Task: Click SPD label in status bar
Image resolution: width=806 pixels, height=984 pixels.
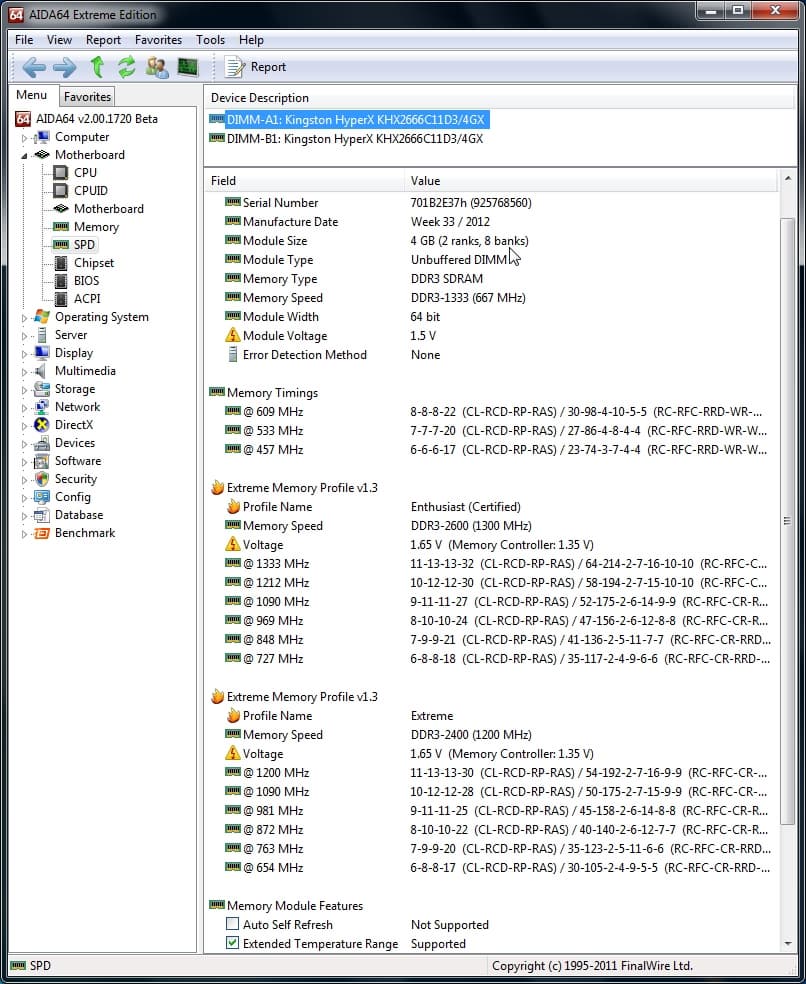Action: point(40,966)
